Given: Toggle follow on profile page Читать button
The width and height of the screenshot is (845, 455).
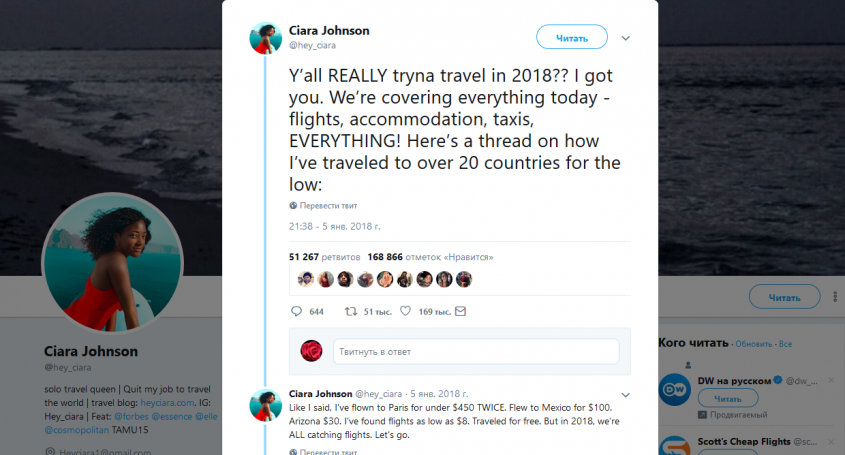Looking at the screenshot, I should pyautogui.click(x=785, y=297).
